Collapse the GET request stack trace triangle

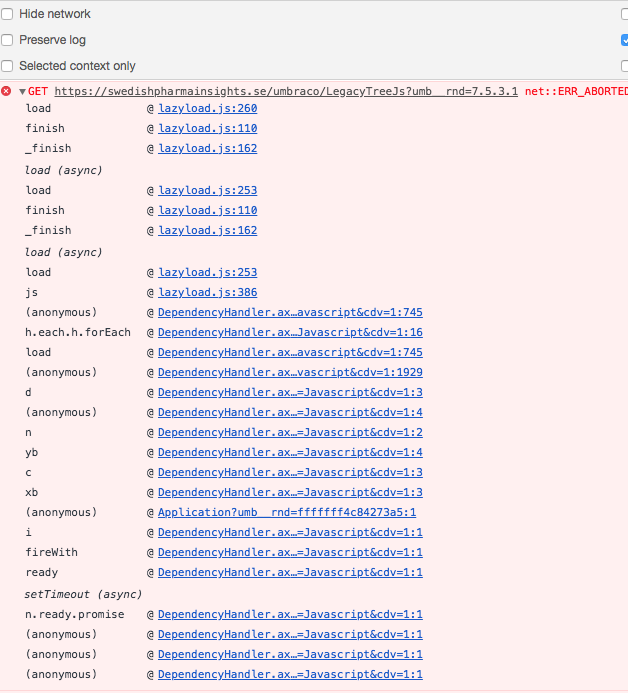pos(22,92)
